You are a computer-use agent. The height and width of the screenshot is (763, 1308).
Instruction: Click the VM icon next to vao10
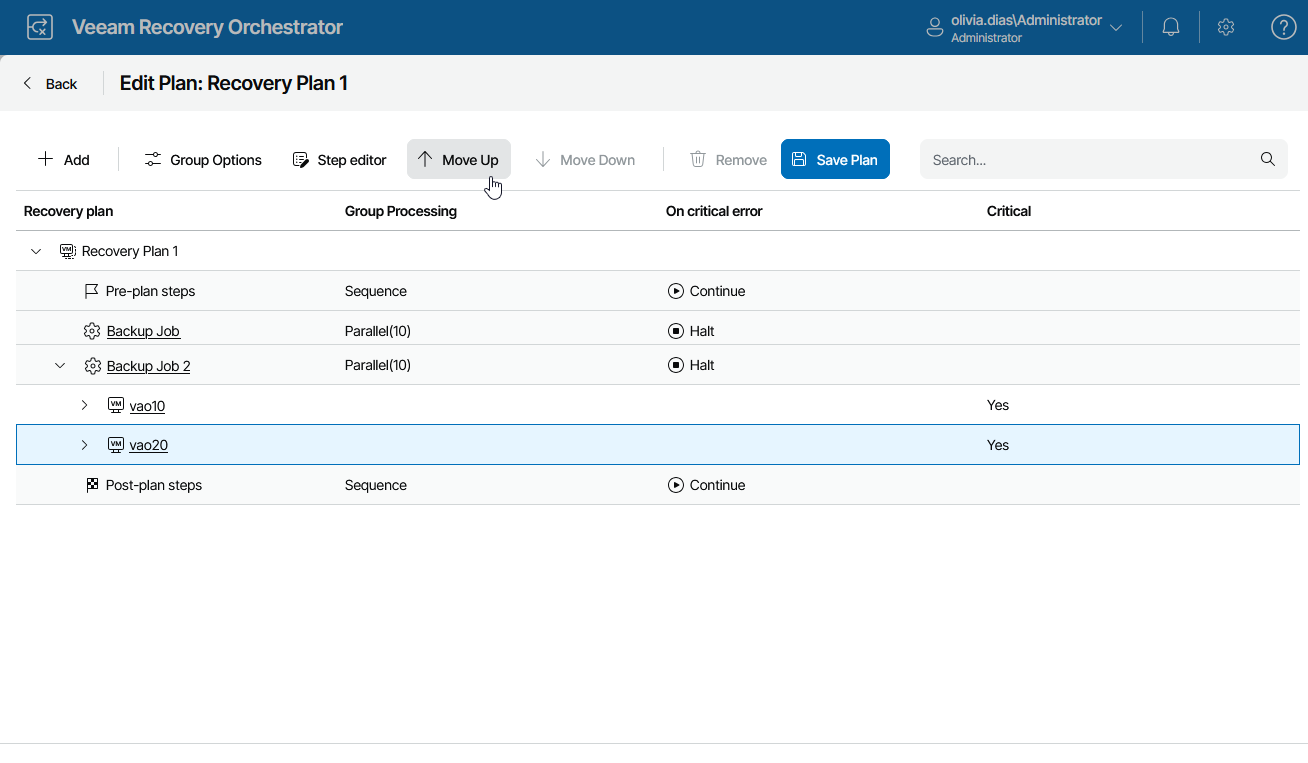pos(115,405)
